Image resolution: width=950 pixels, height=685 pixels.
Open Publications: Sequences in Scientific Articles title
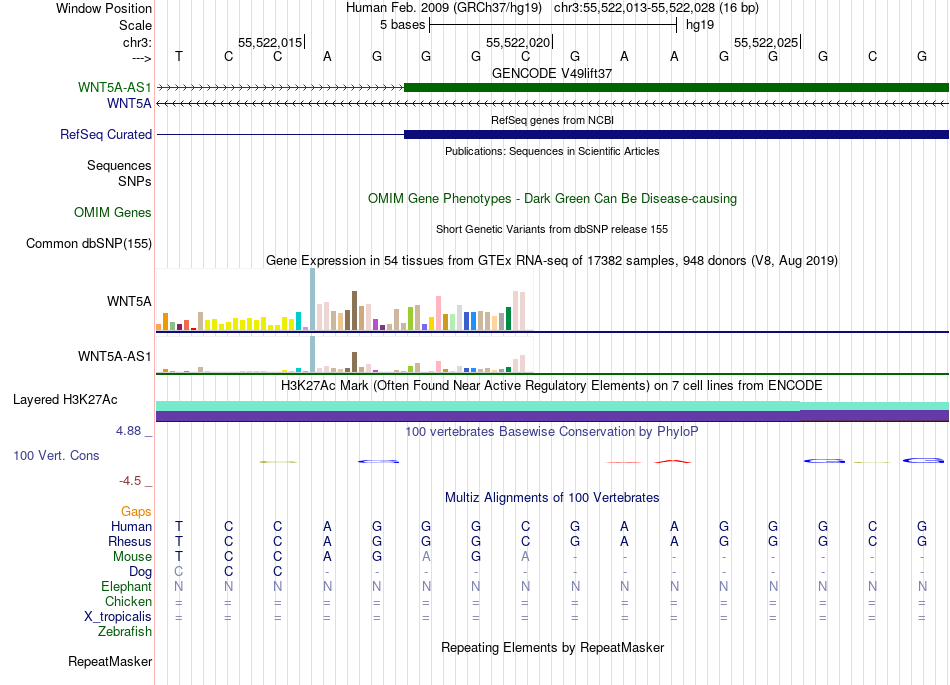coord(552,151)
